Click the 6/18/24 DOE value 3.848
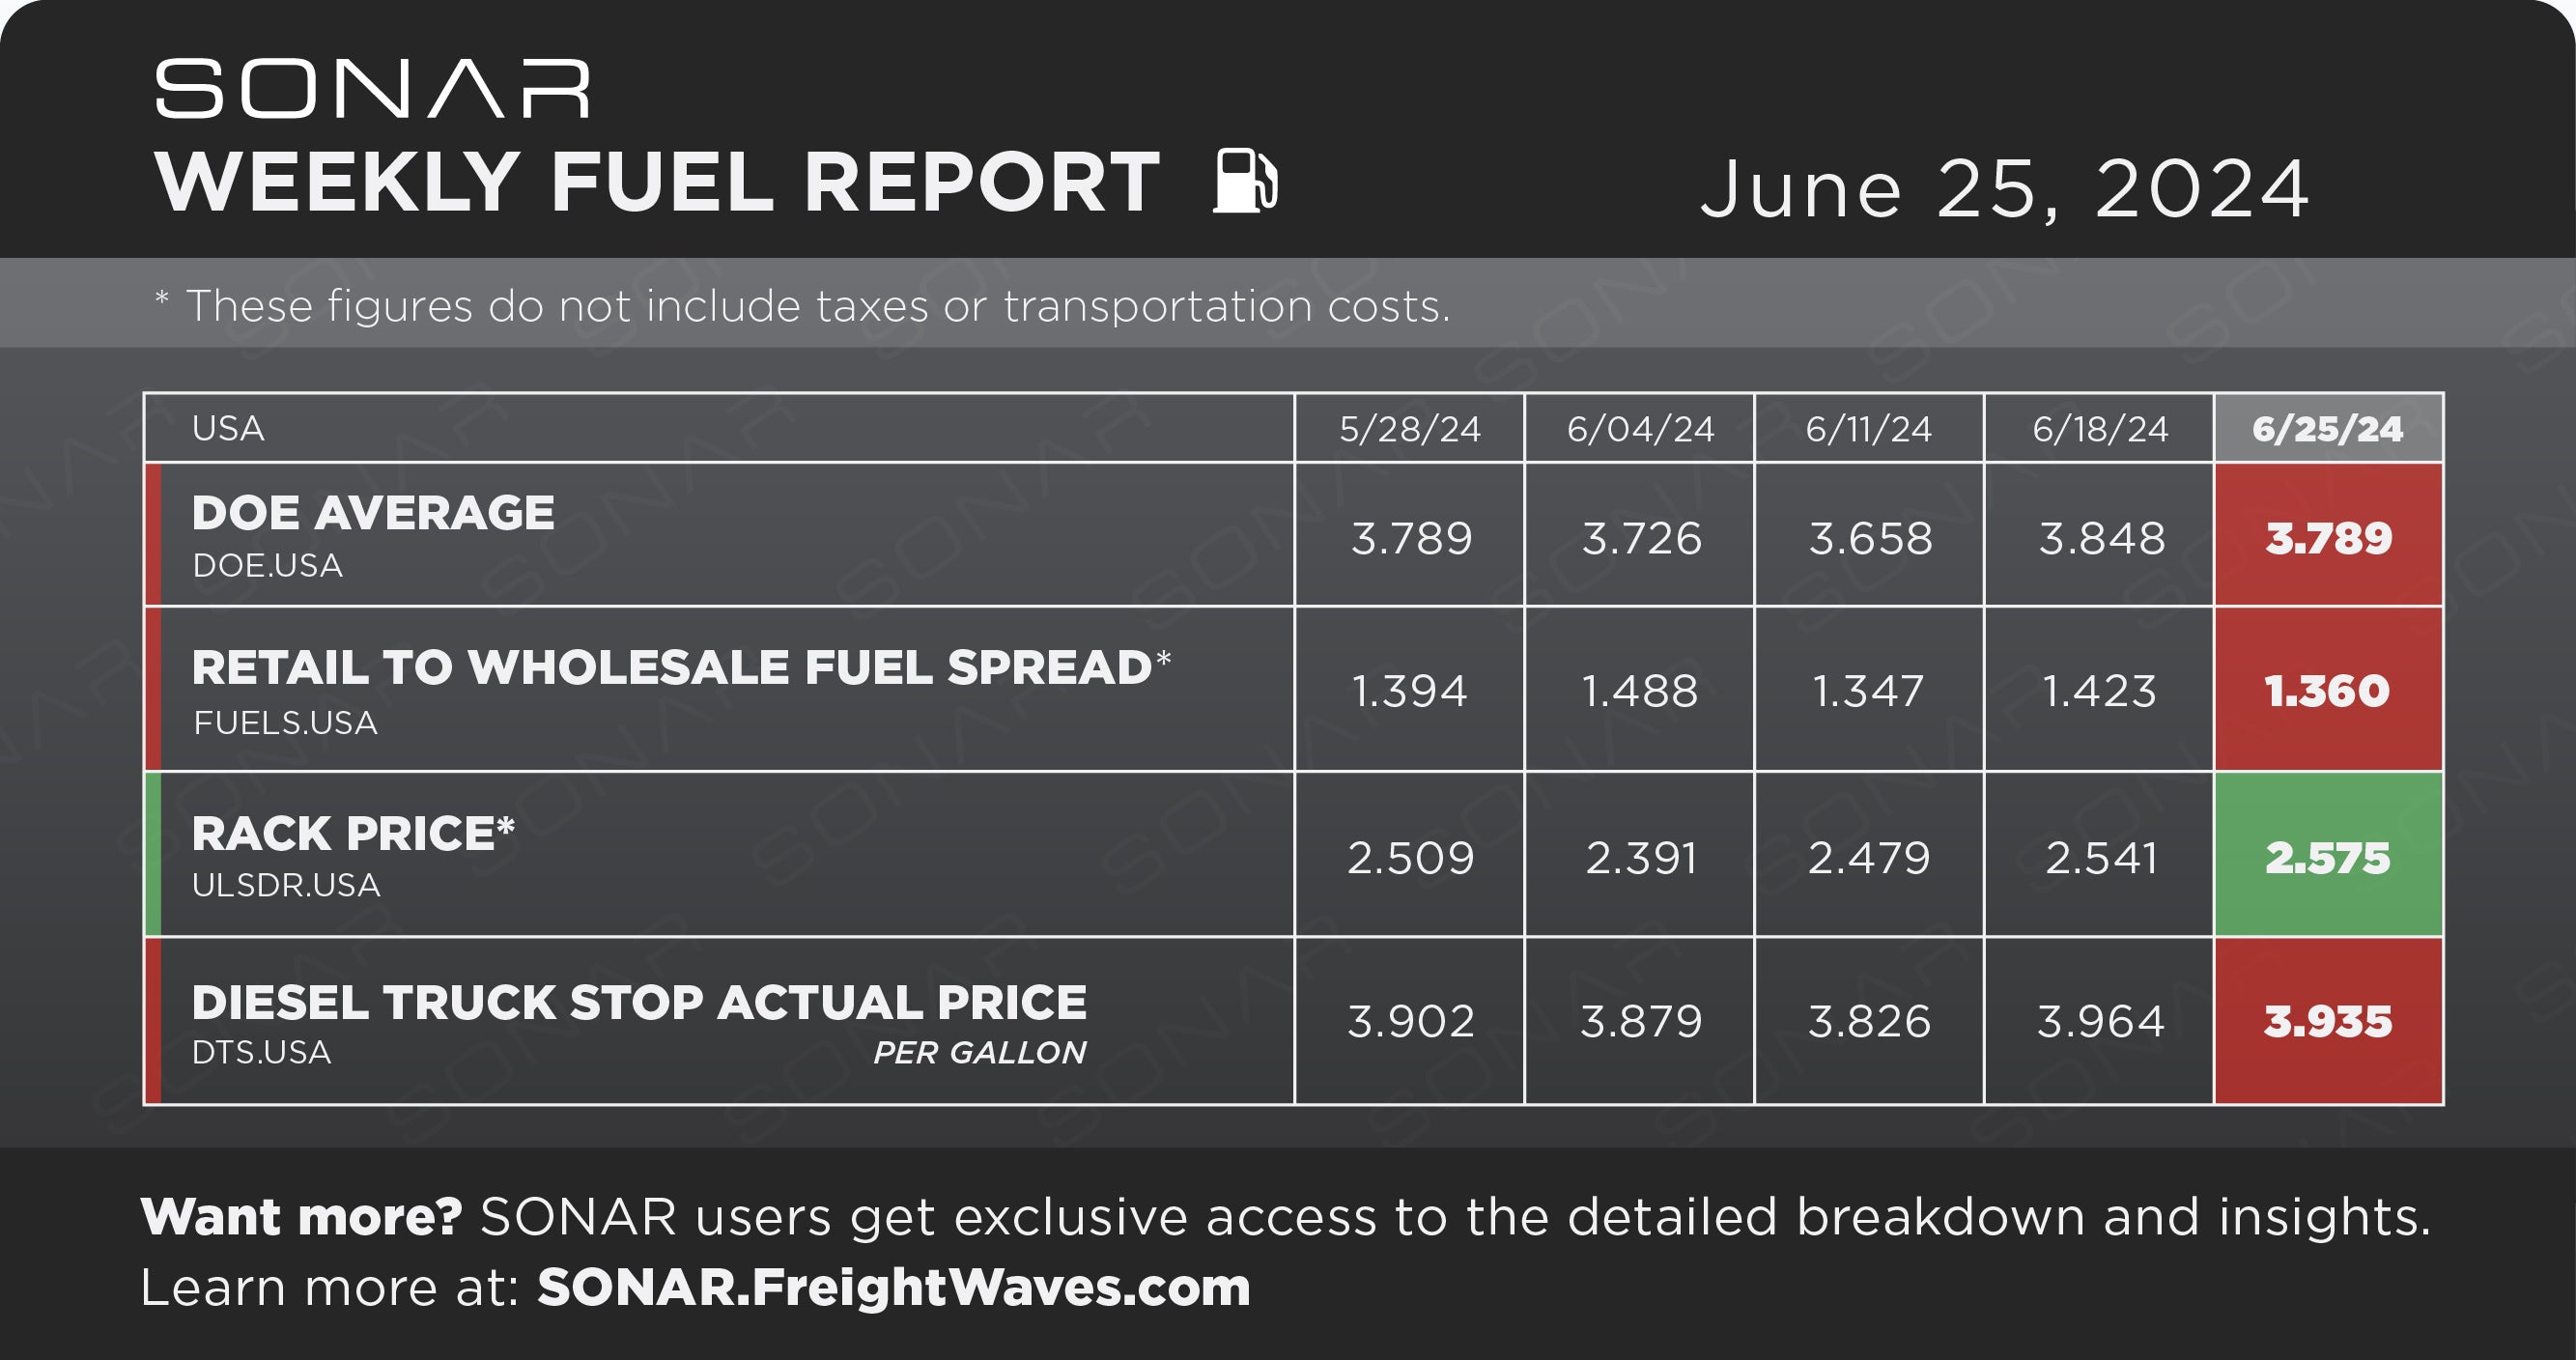Image resolution: width=2576 pixels, height=1360 pixels. coord(2101,538)
